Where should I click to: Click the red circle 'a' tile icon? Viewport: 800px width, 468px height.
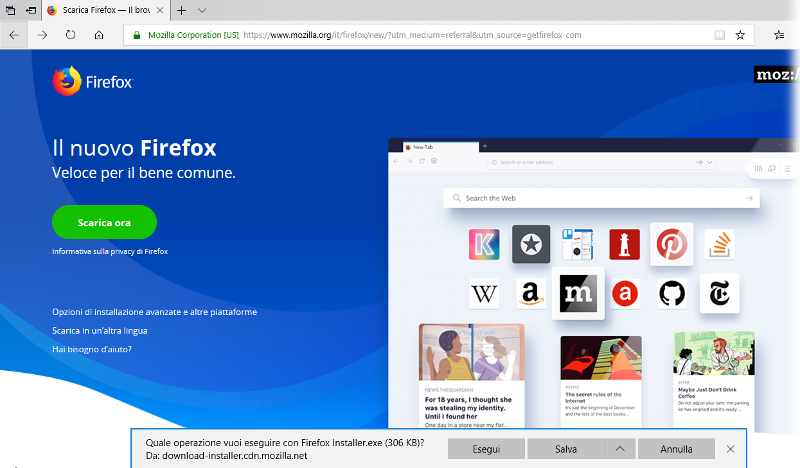tap(625, 294)
